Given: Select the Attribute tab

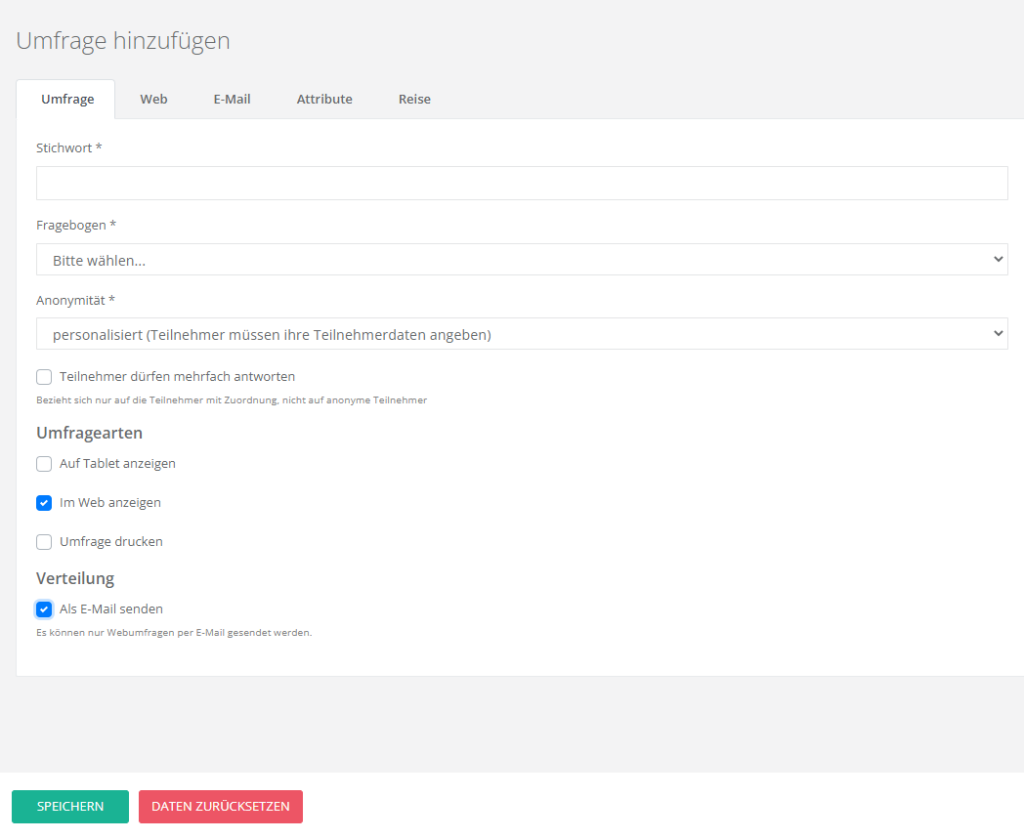Looking at the screenshot, I should coord(324,99).
